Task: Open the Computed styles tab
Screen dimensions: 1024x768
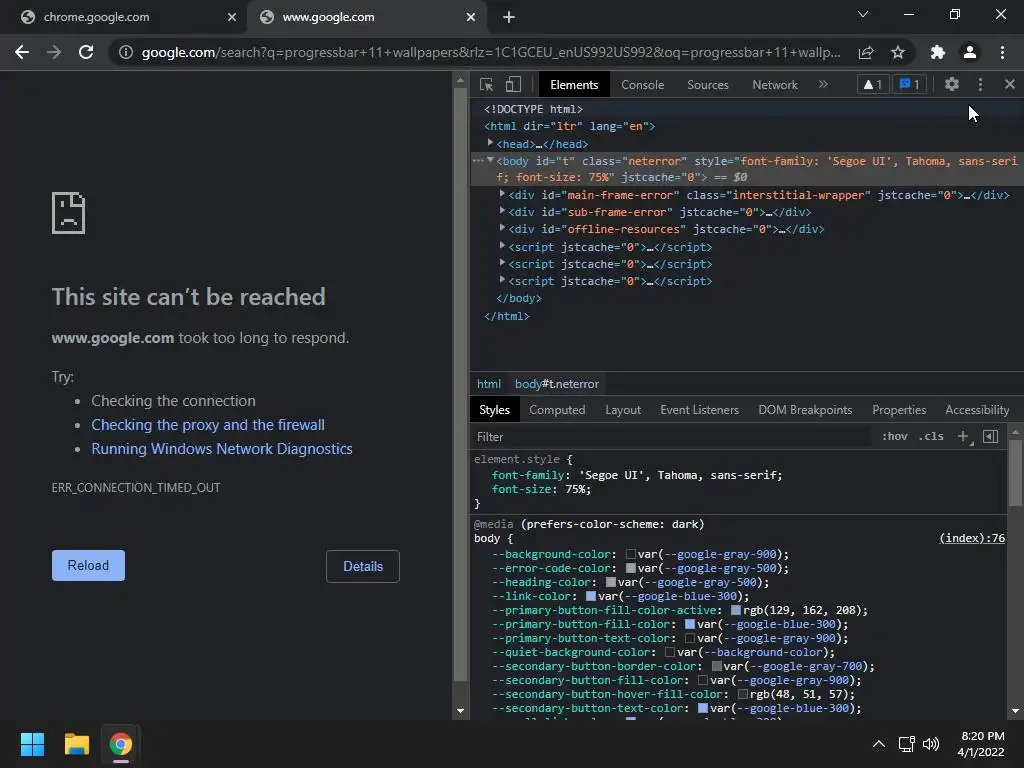Action: pos(557,409)
